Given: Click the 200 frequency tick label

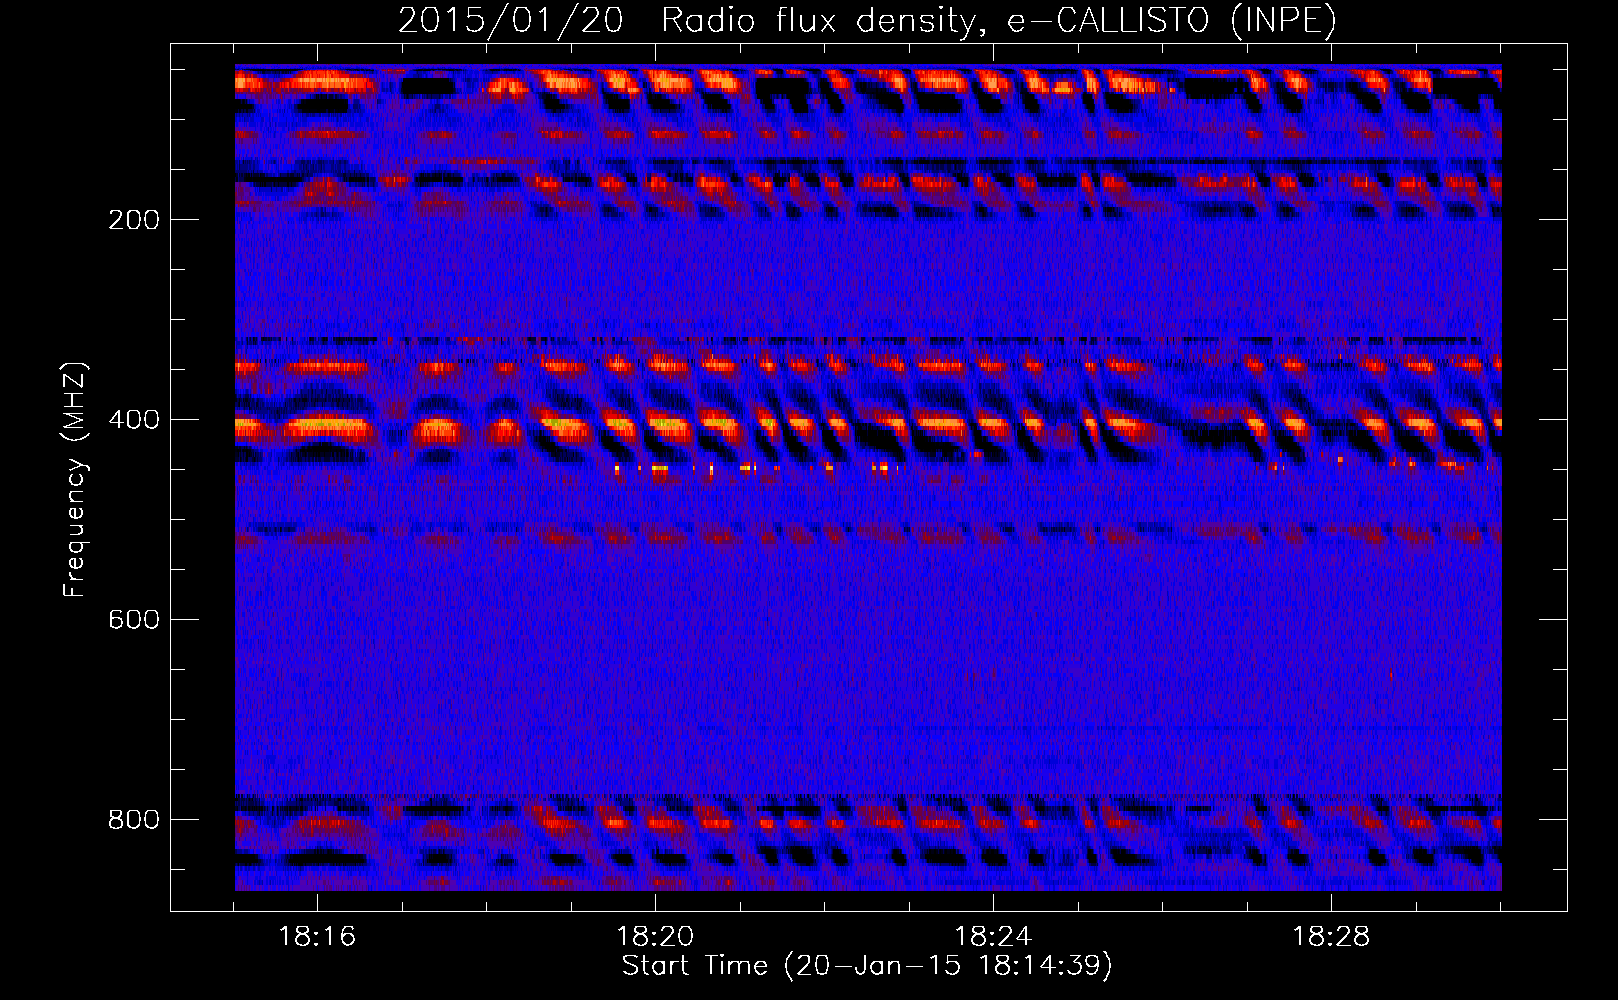Looking at the screenshot, I should click(x=133, y=219).
